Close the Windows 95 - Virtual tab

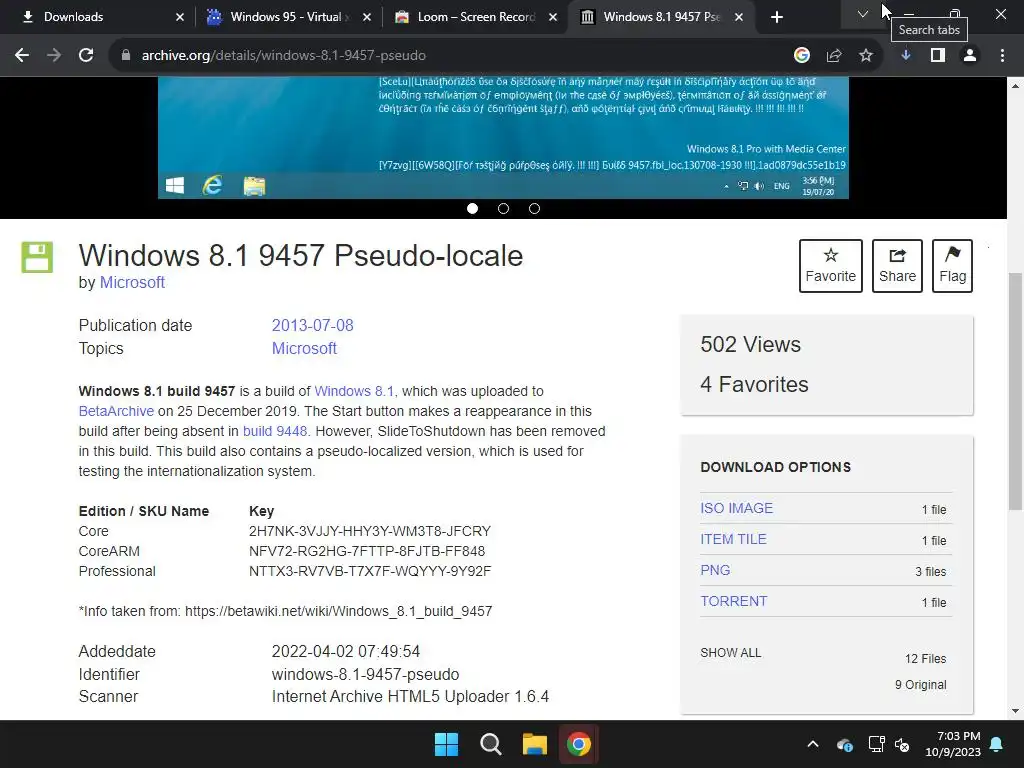point(367,17)
